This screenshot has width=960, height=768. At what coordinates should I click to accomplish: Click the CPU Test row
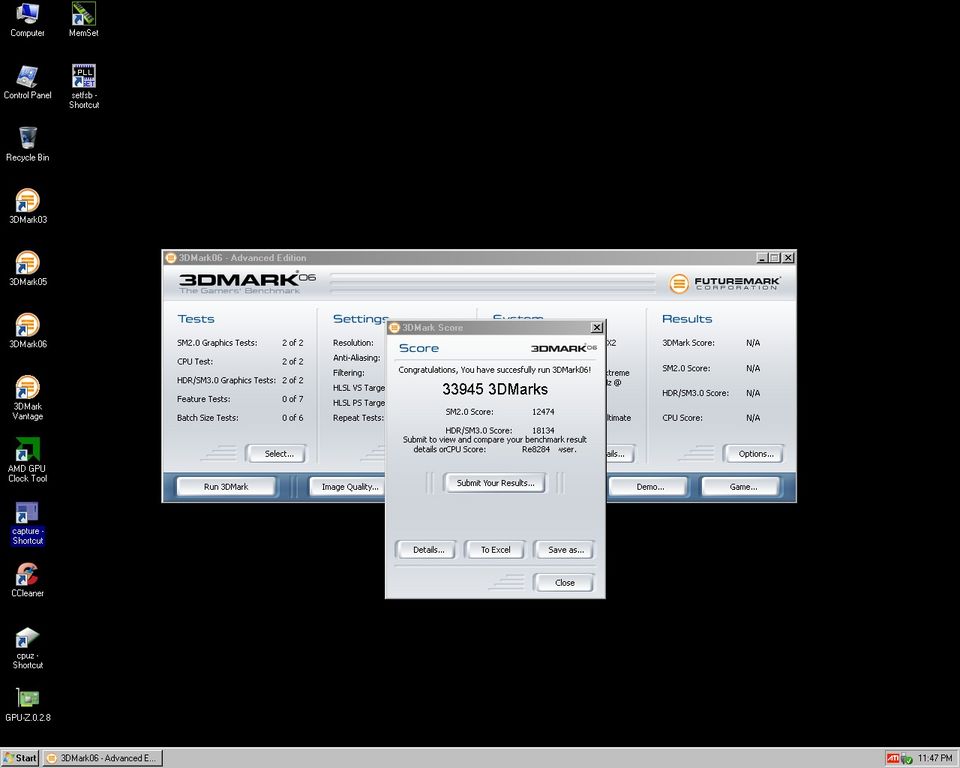click(240, 361)
